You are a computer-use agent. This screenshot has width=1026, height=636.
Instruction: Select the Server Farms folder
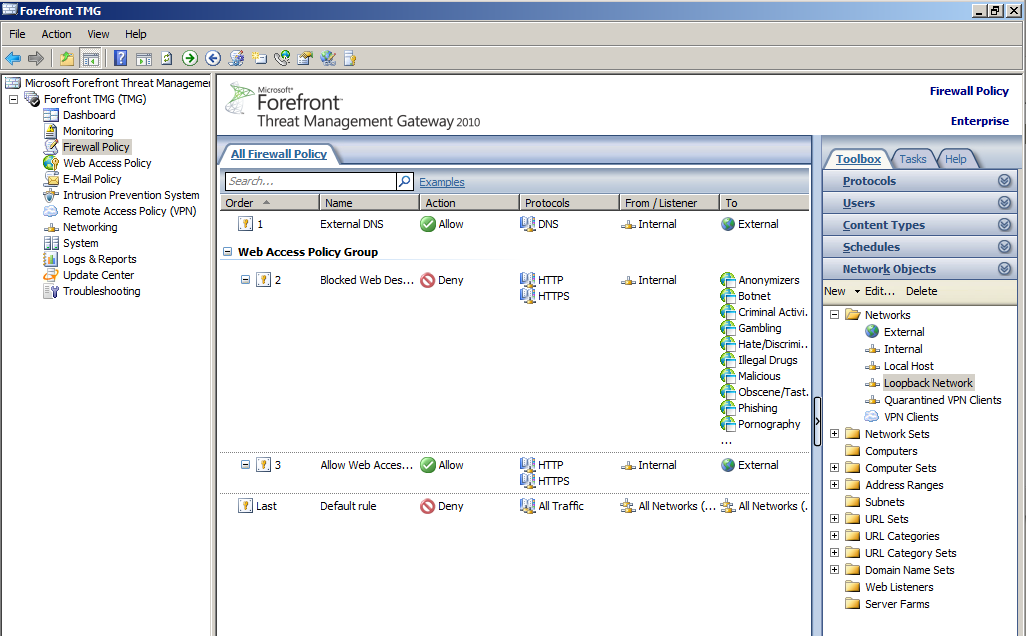pyautogui.click(x=897, y=605)
